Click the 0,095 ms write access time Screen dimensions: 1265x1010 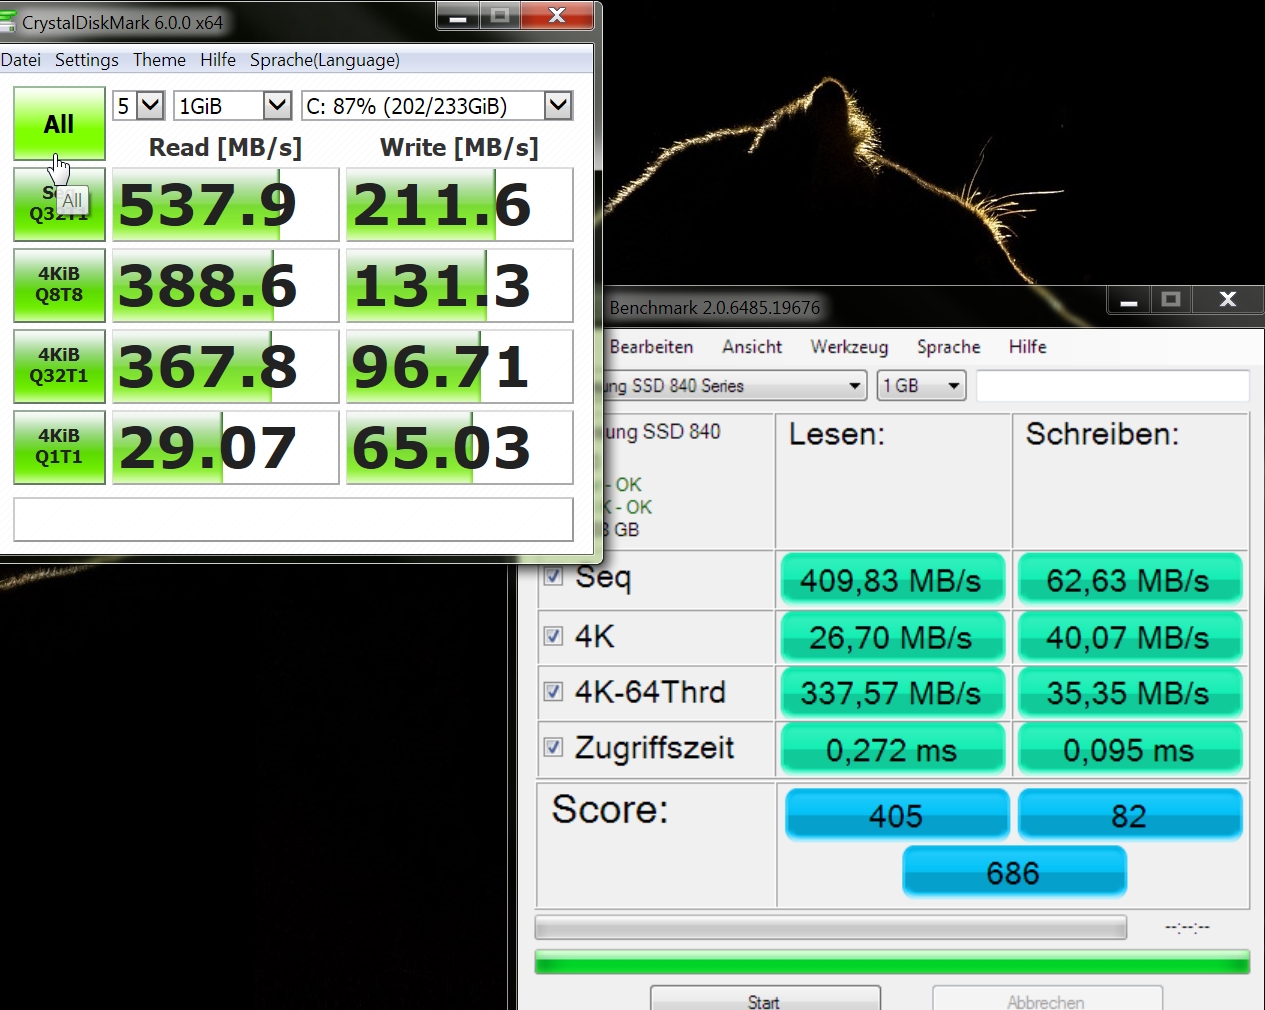click(1129, 750)
